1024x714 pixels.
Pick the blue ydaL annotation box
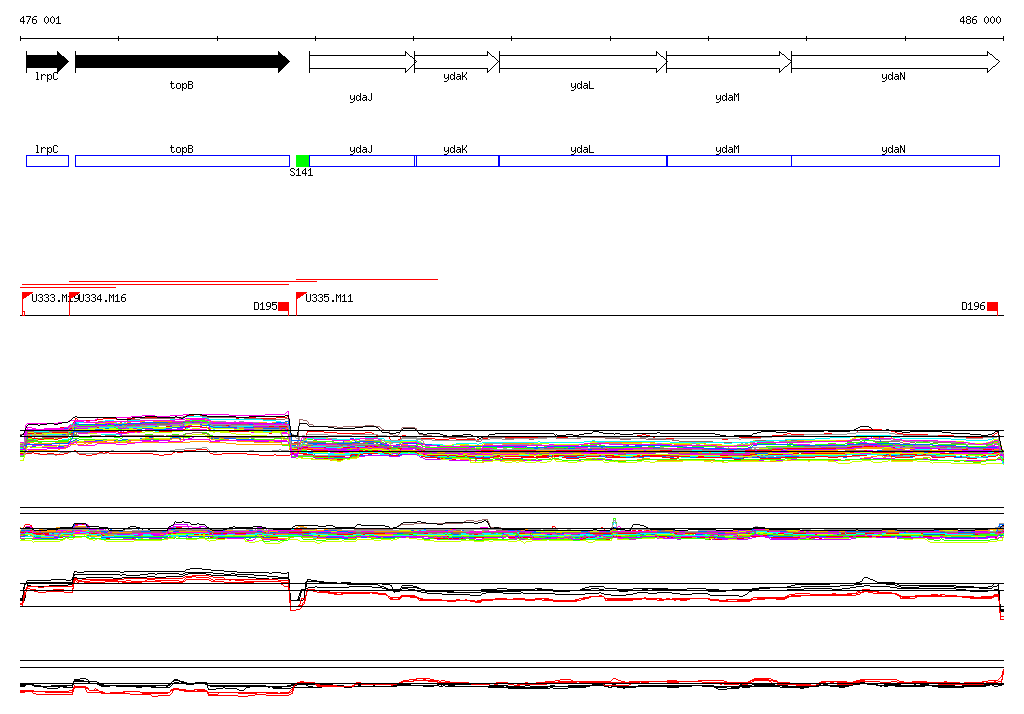click(x=583, y=161)
